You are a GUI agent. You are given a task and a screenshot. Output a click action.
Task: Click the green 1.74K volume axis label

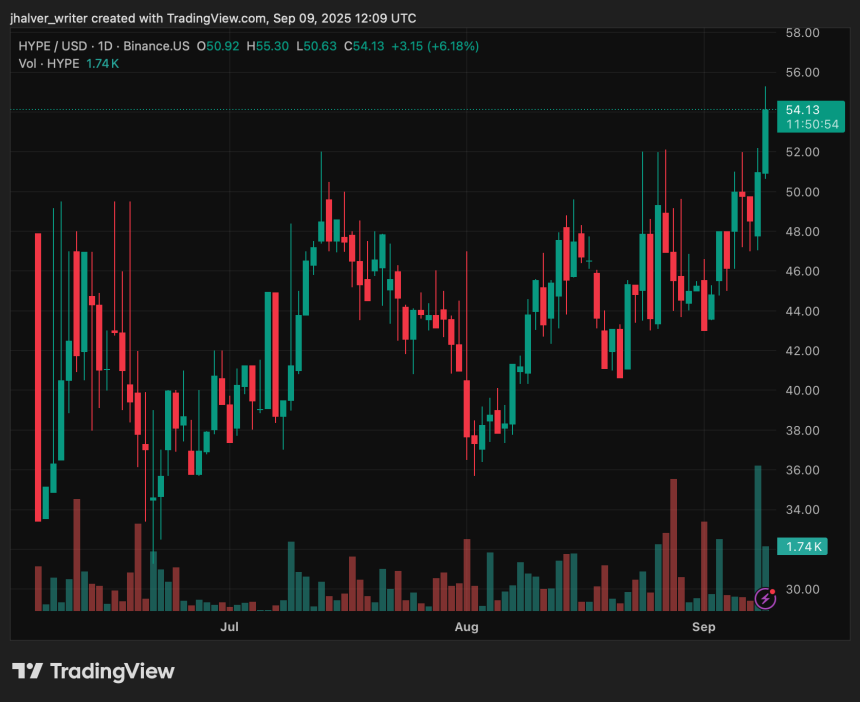coord(803,547)
